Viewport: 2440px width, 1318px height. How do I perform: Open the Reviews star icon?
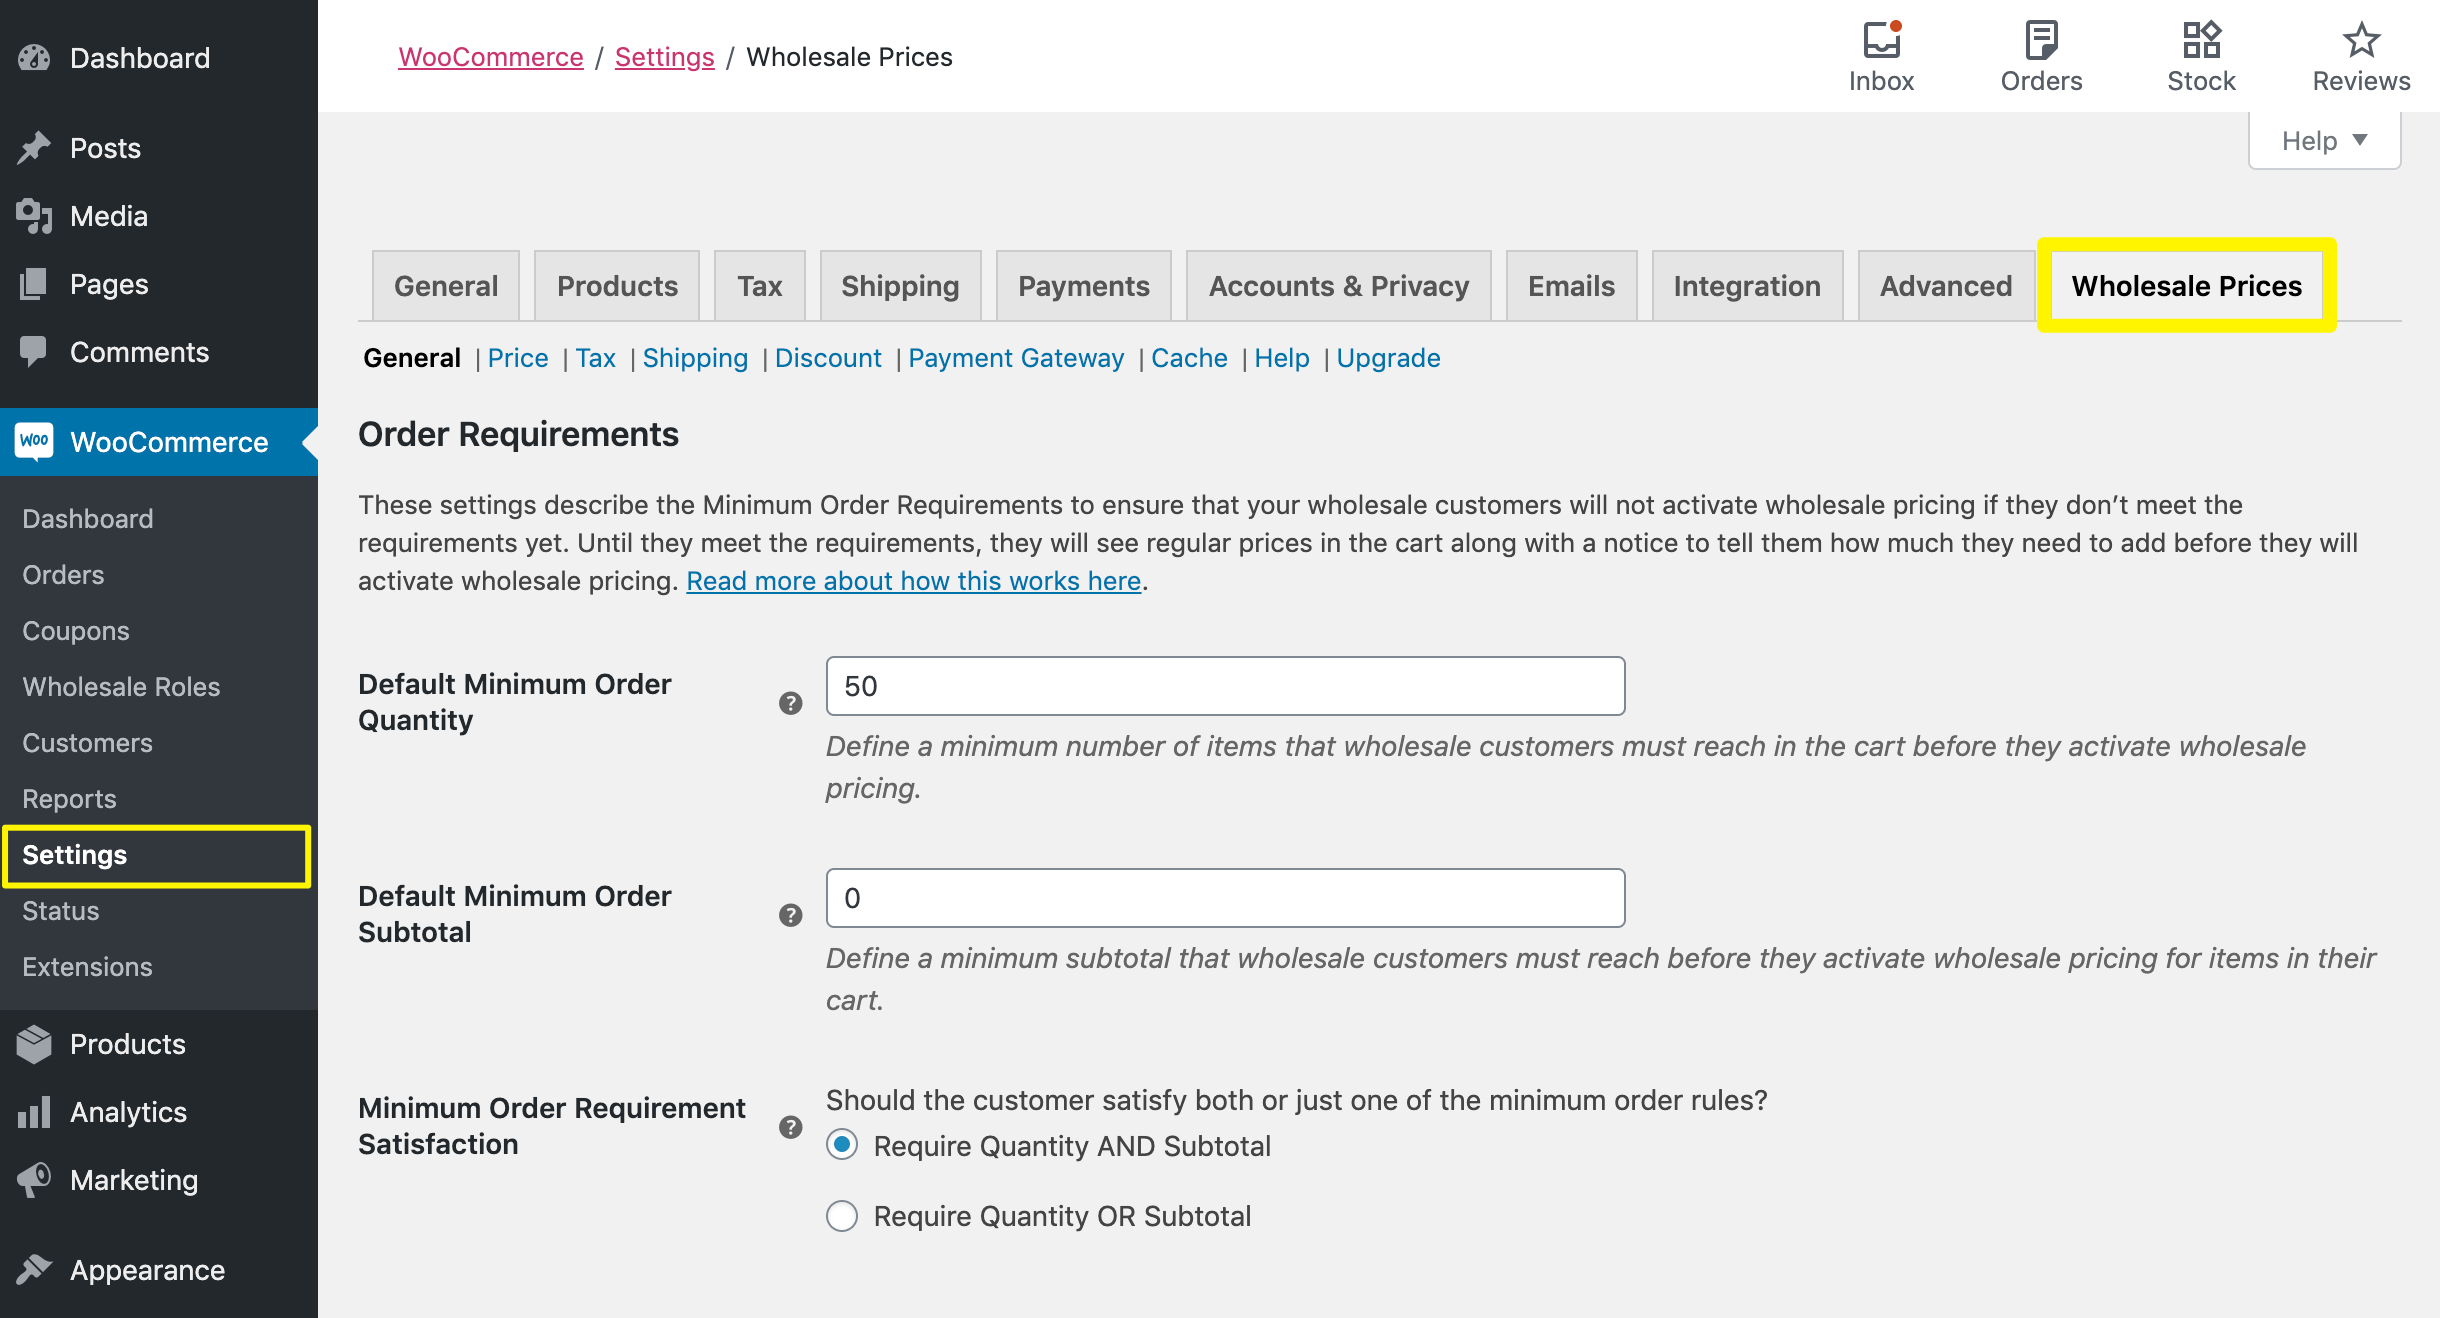(x=2361, y=40)
